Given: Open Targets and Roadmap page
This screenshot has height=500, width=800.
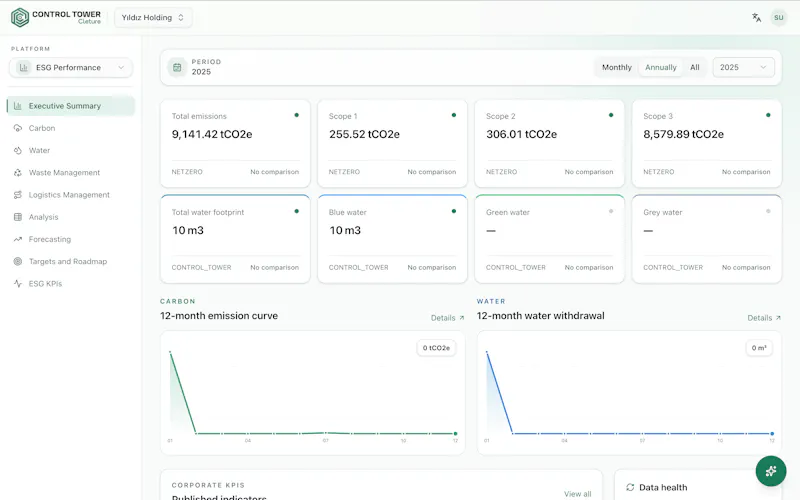Looking at the screenshot, I should [71, 261].
